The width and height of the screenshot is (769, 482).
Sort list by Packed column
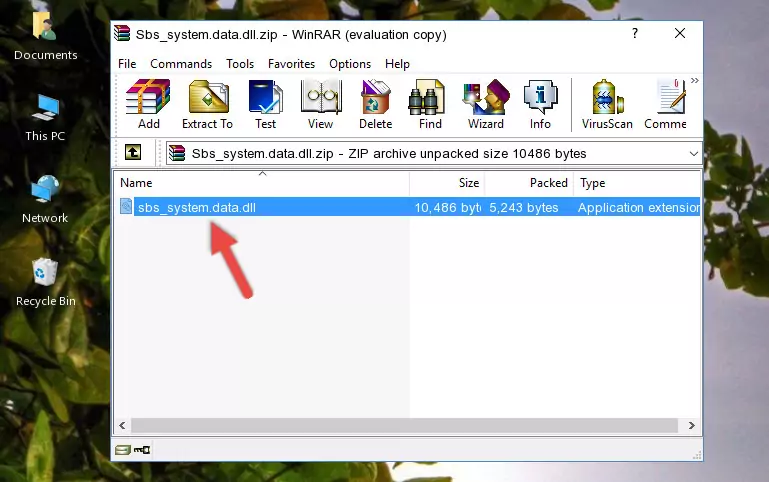coord(529,183)
